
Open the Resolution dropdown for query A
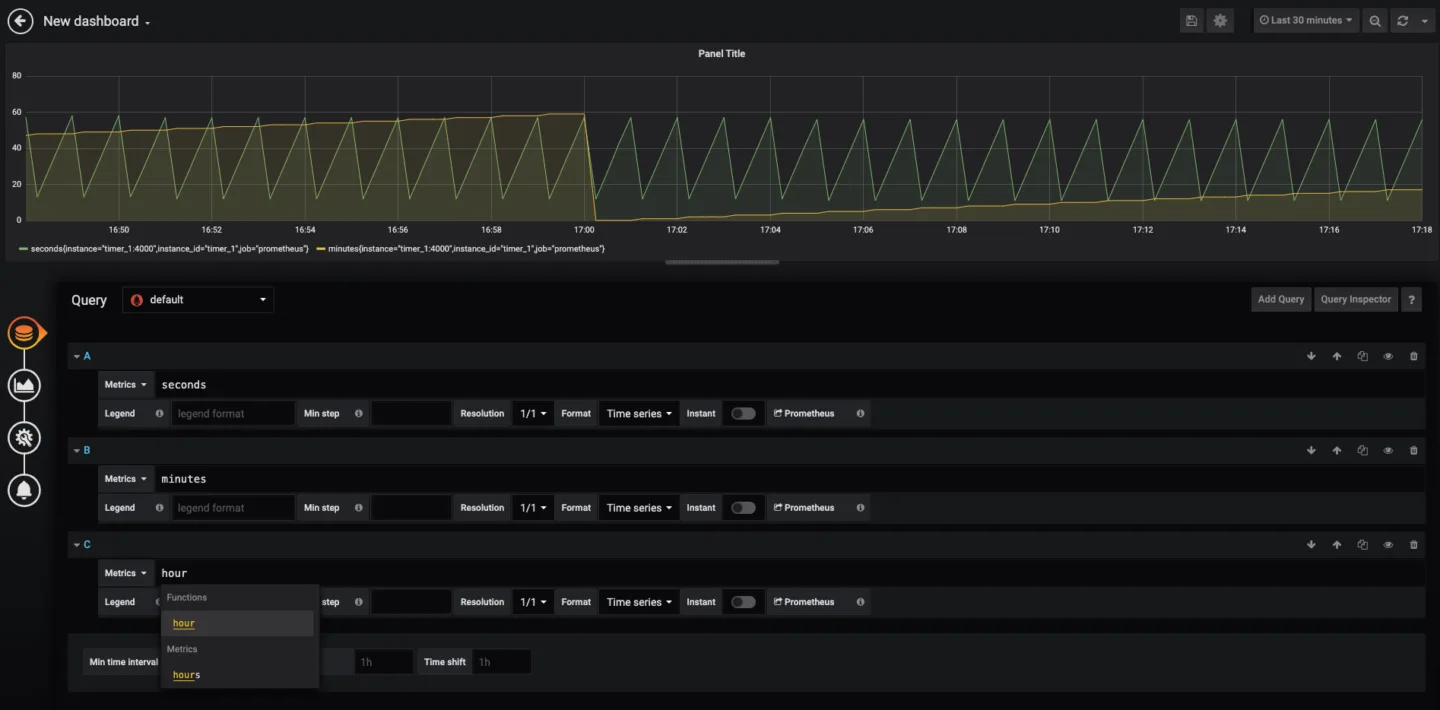tap(533, 413)
